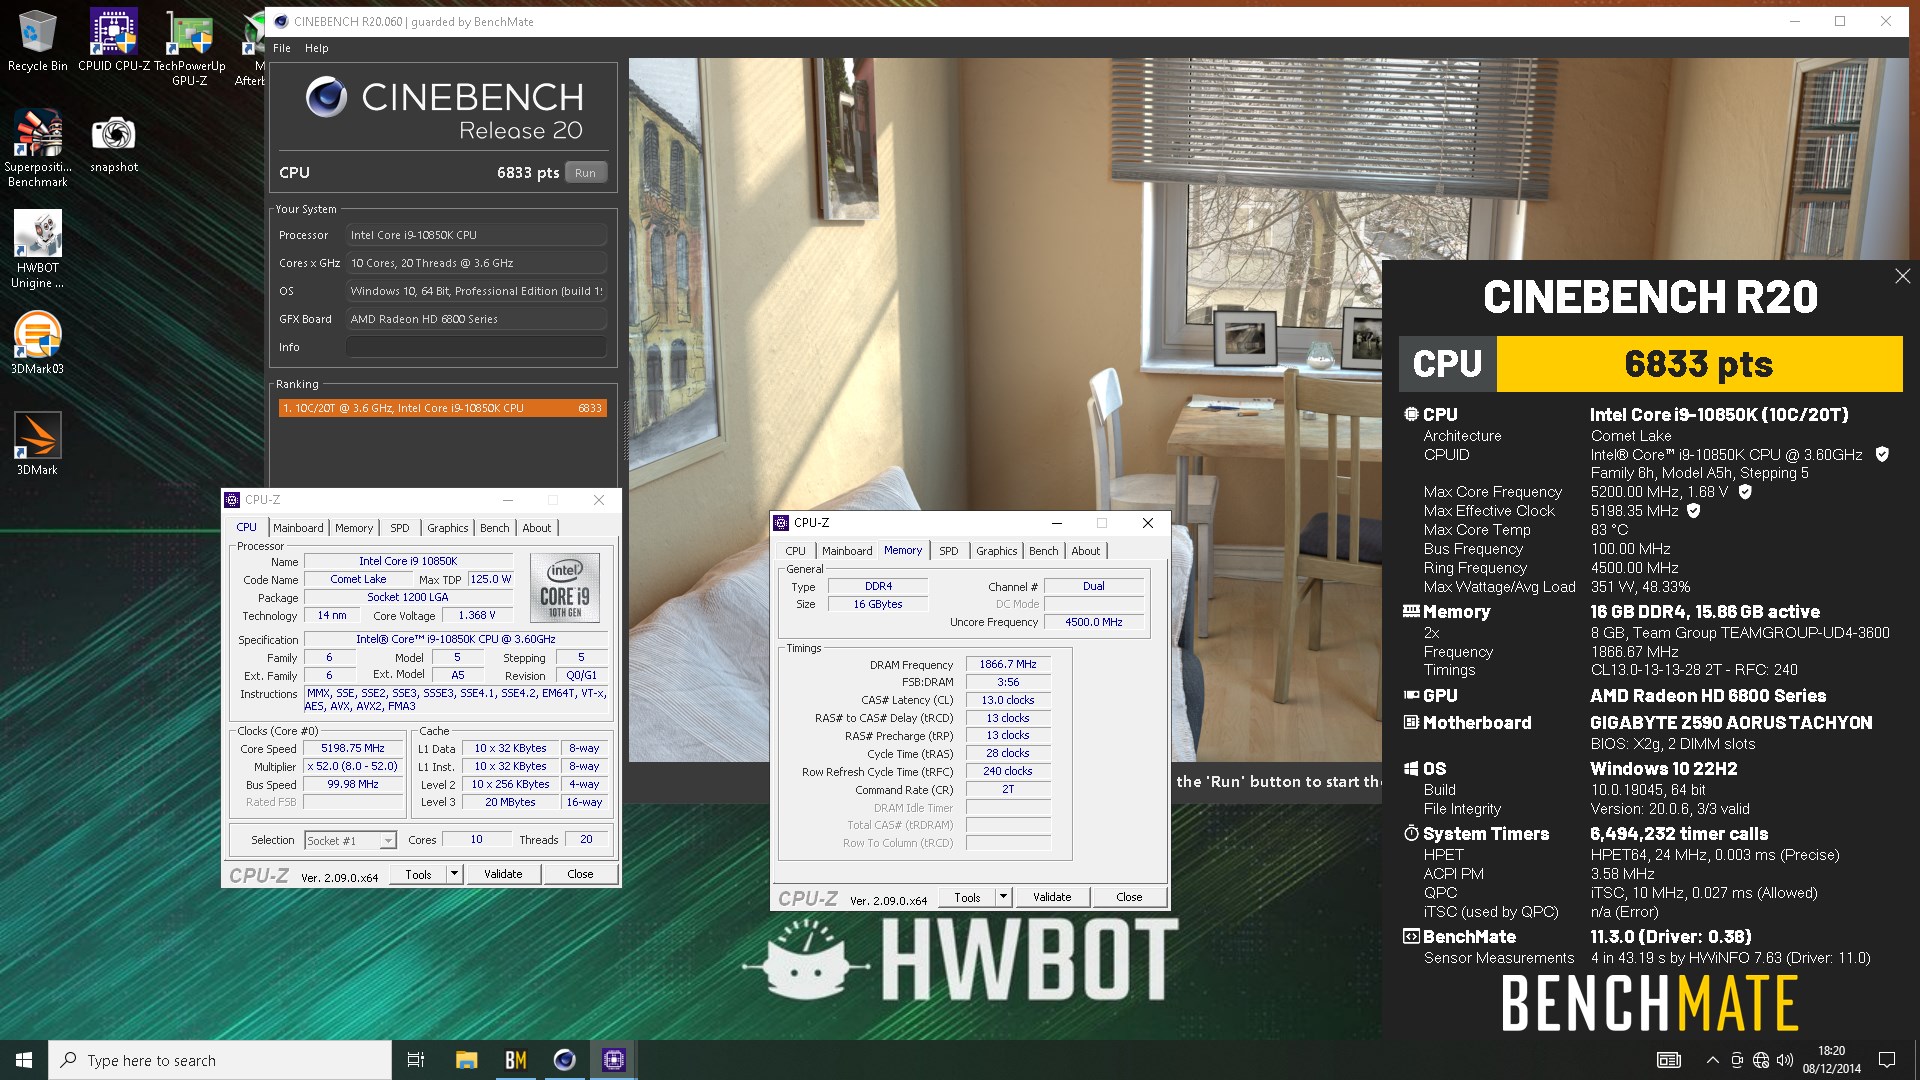
Task: Switch to Mainboard tab in left CPU-Z window
Action: pos(298,528)
